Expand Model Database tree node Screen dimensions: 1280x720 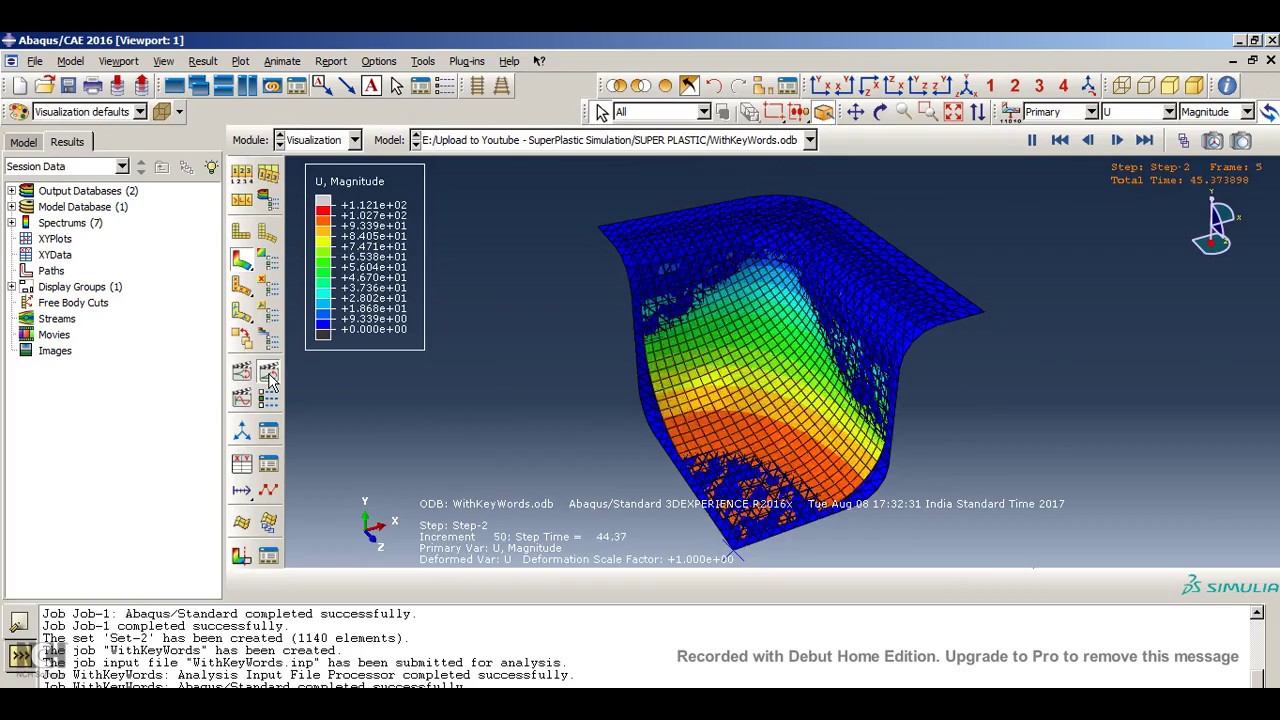11,207
